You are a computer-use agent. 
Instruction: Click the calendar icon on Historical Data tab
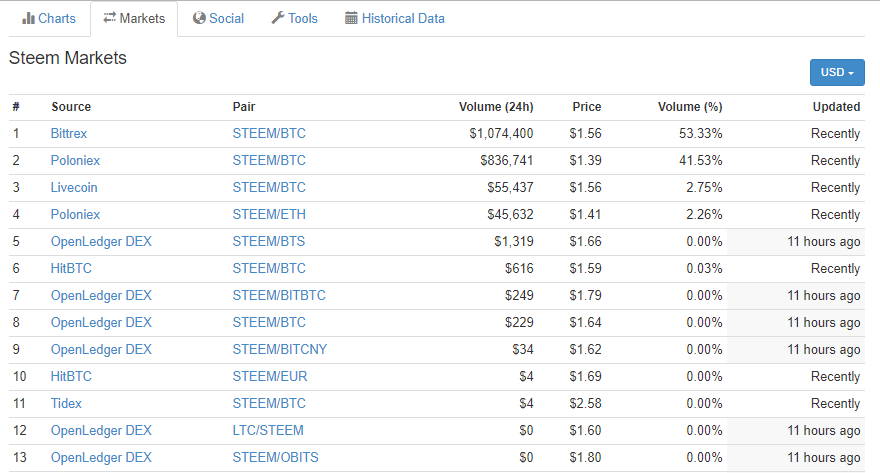coord(351,19)
